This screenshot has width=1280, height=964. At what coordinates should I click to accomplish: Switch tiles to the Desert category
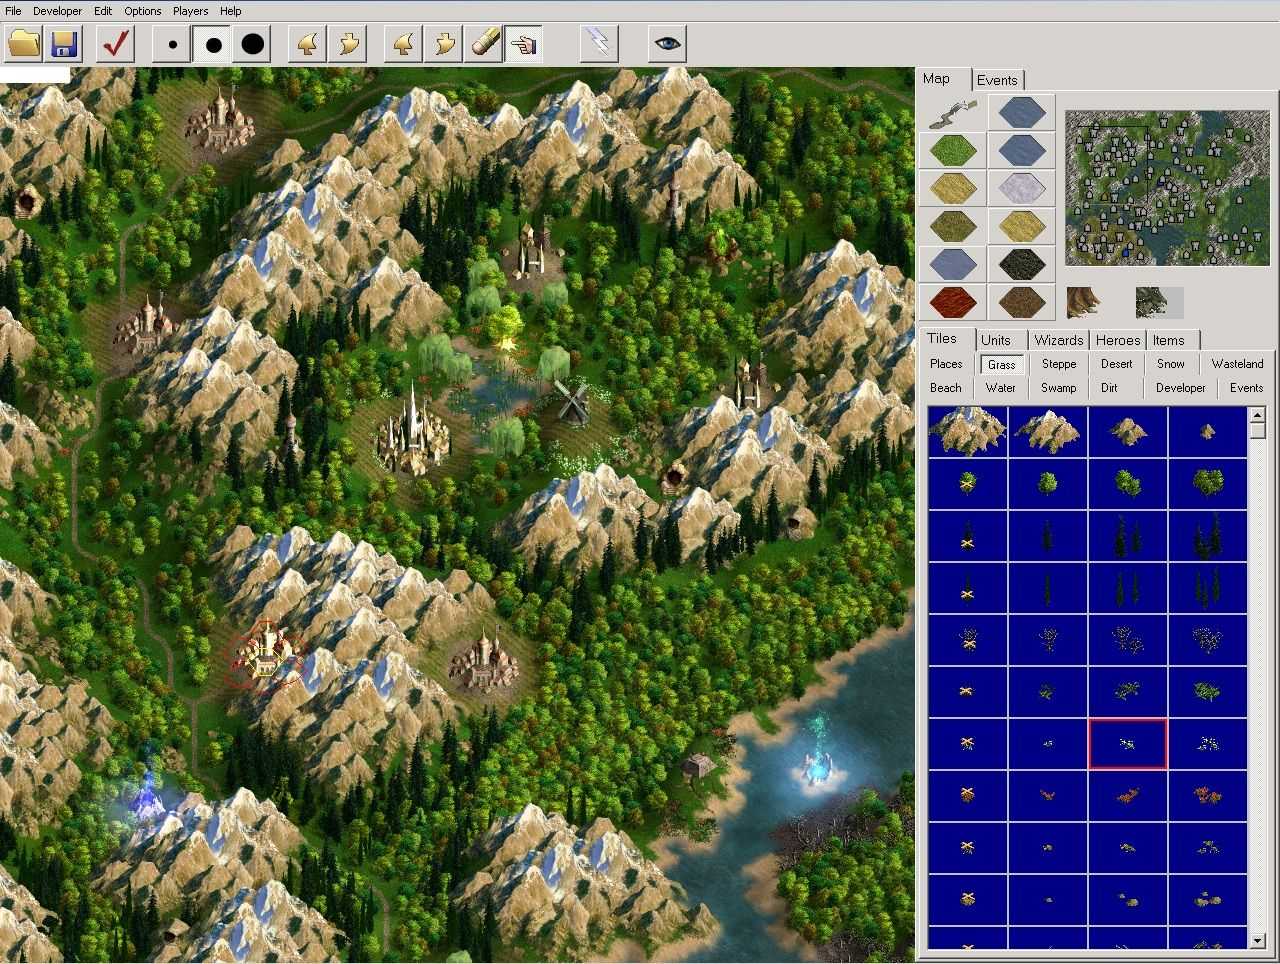[1116, 364]
